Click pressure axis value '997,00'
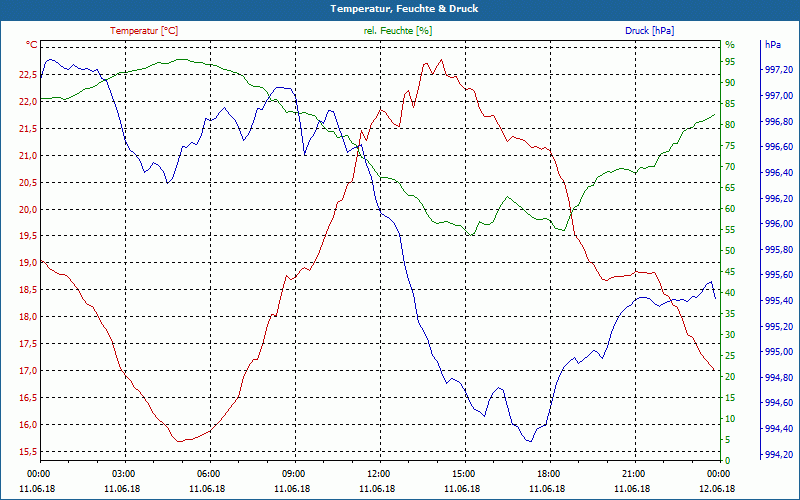 [780, 96]
